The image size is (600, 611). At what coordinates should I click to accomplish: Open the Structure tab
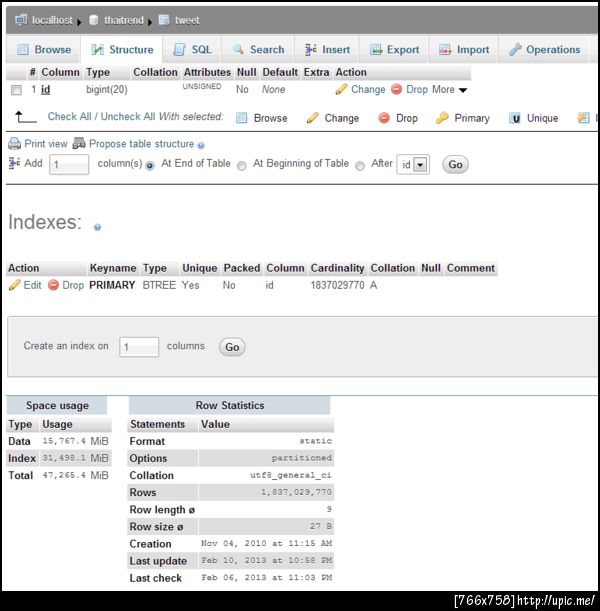click(x=122, y=49)
